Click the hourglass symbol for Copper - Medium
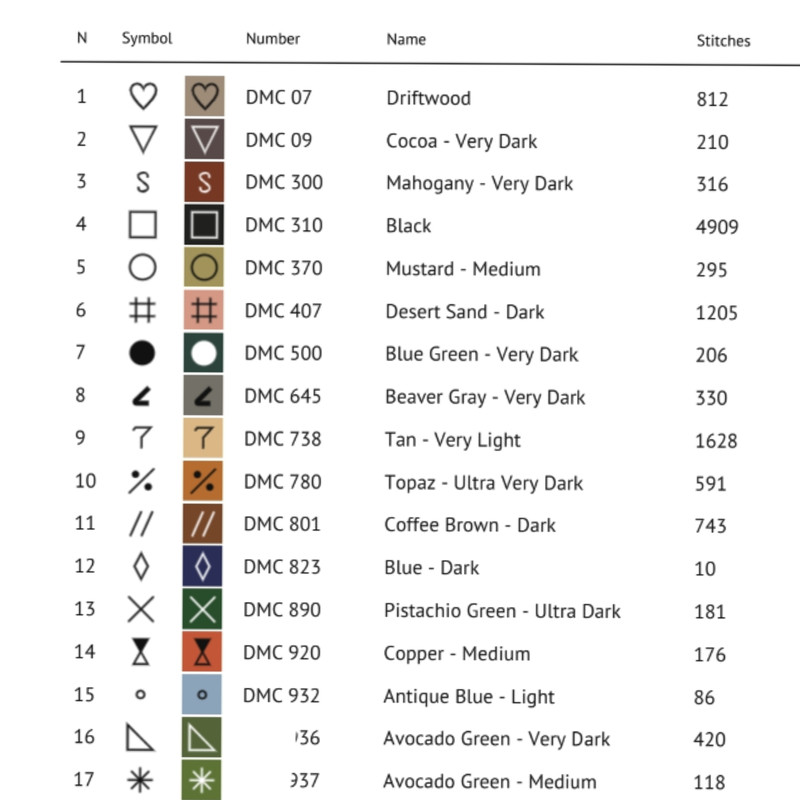Screen dimensions: 800x800 click(x=142, y=652)
